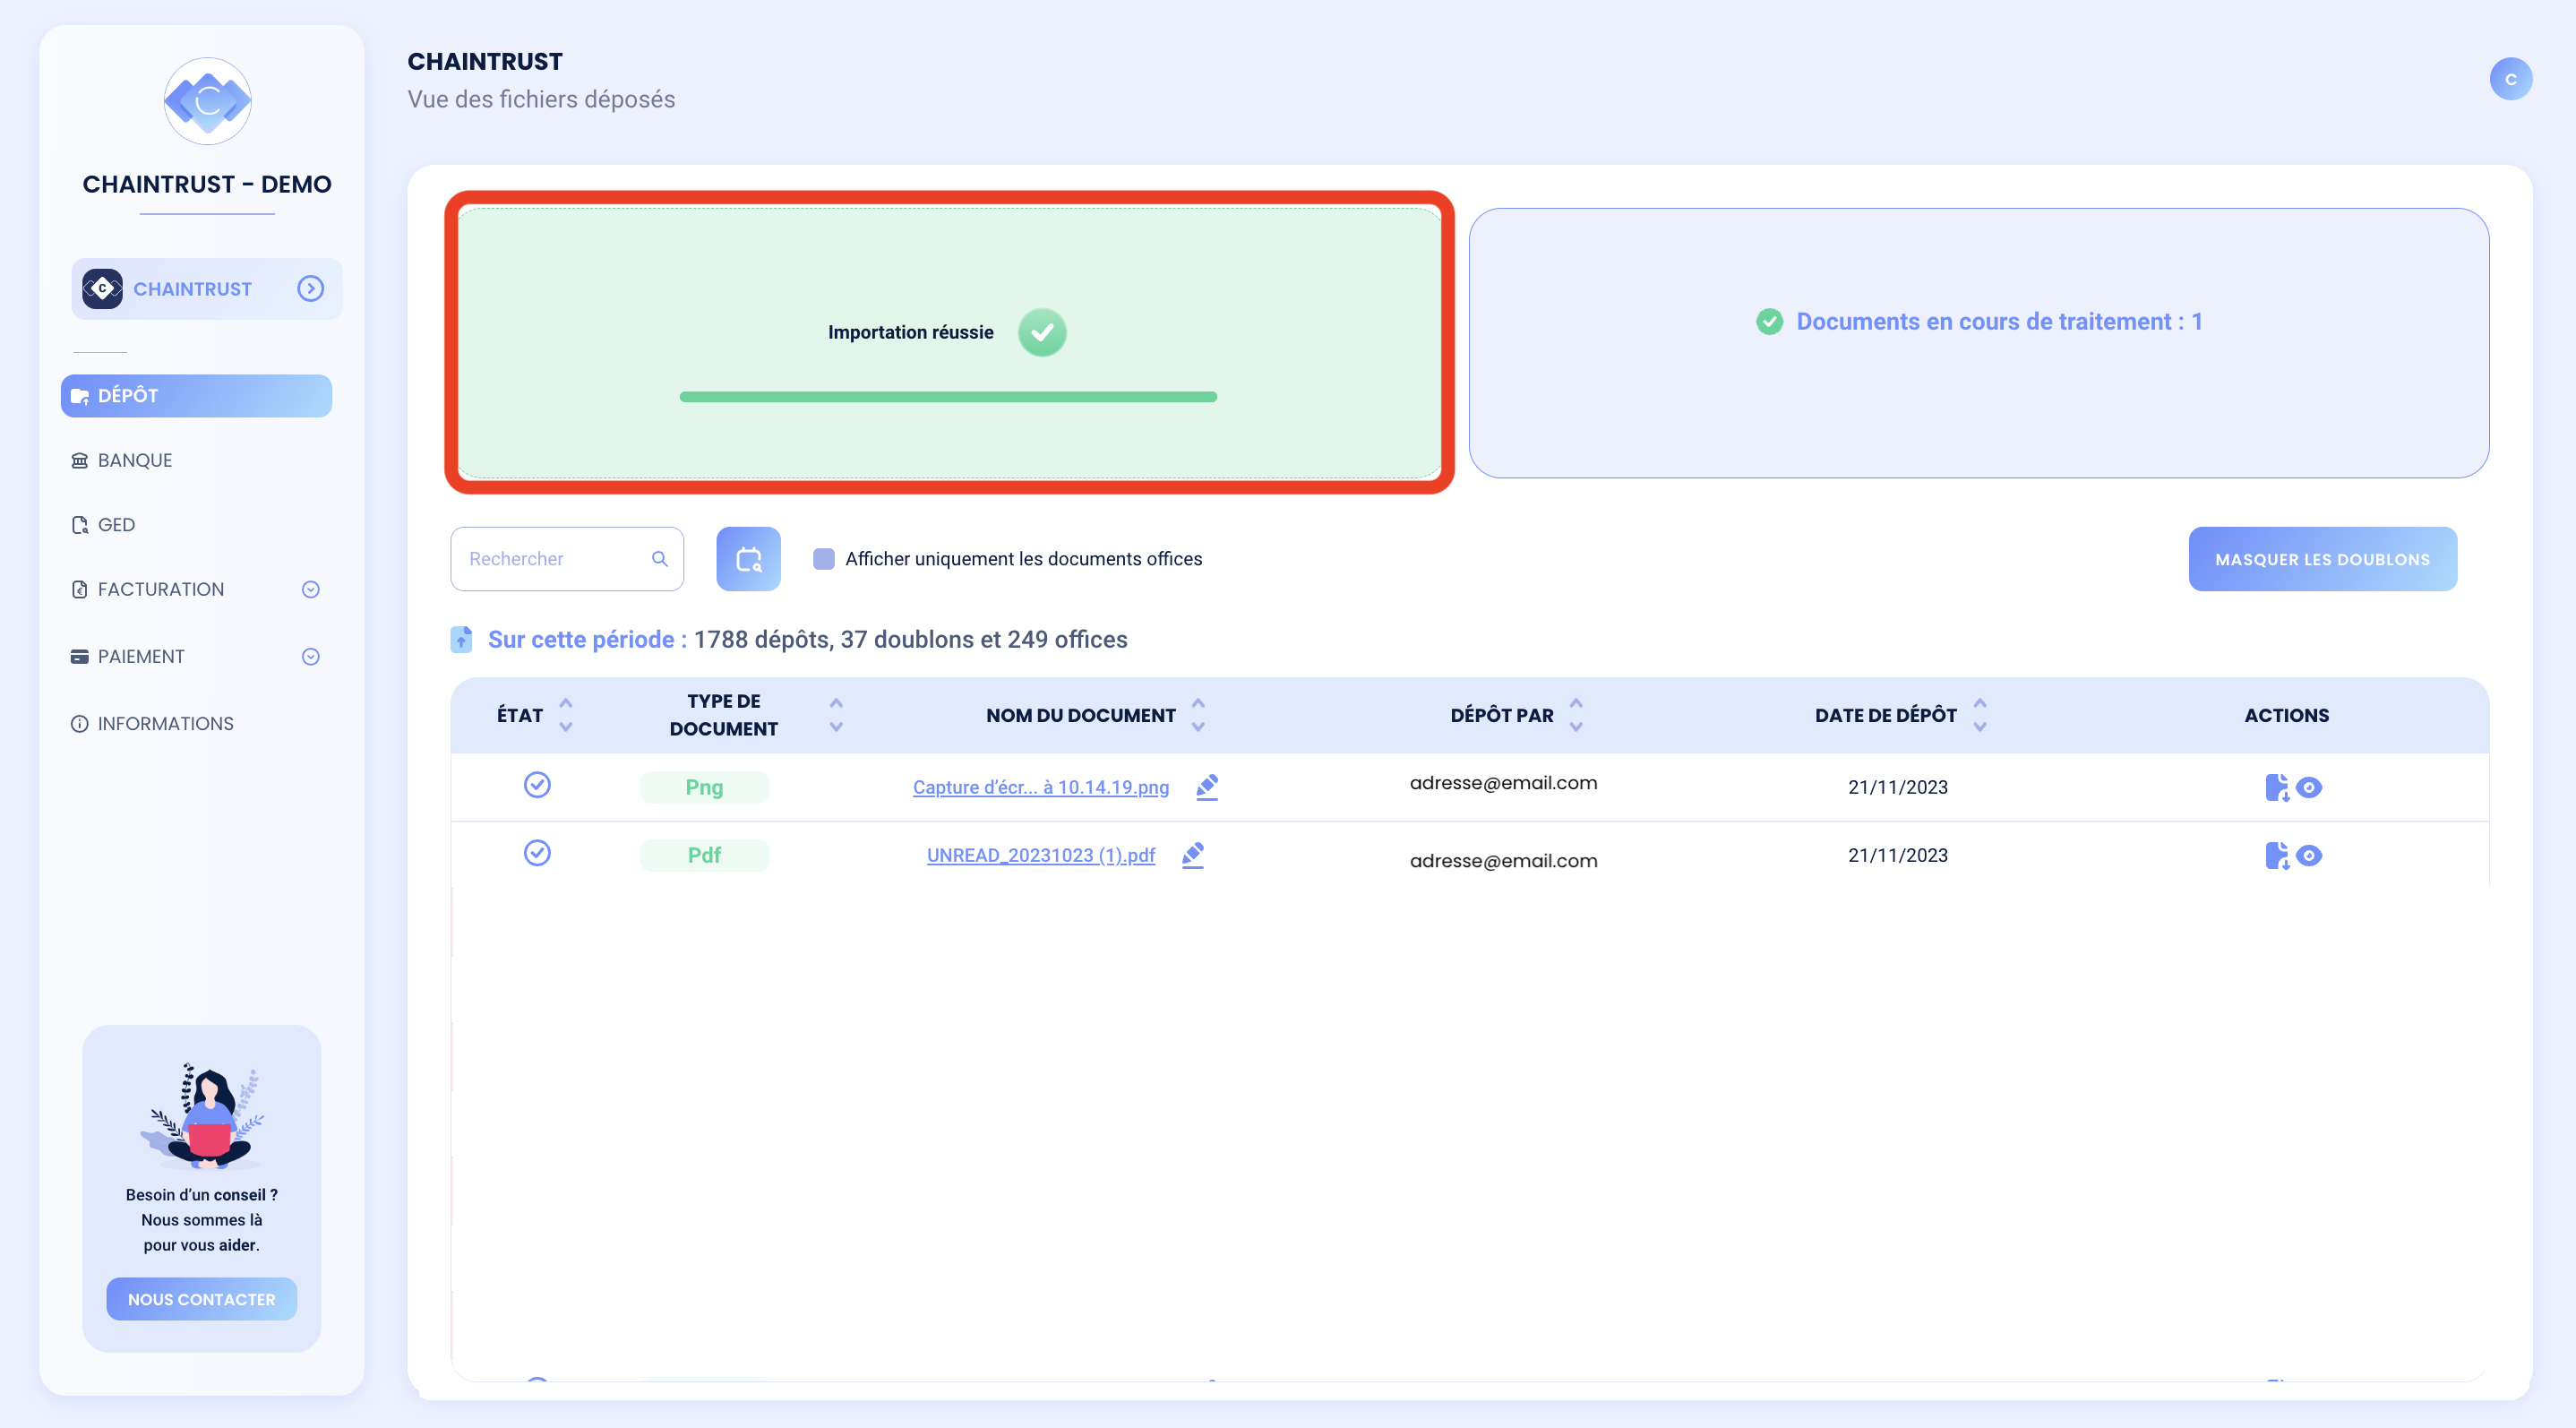Click the import progress bar
The width and height of the screenshot is (2576, 1428).
click(x=948, y=397)
